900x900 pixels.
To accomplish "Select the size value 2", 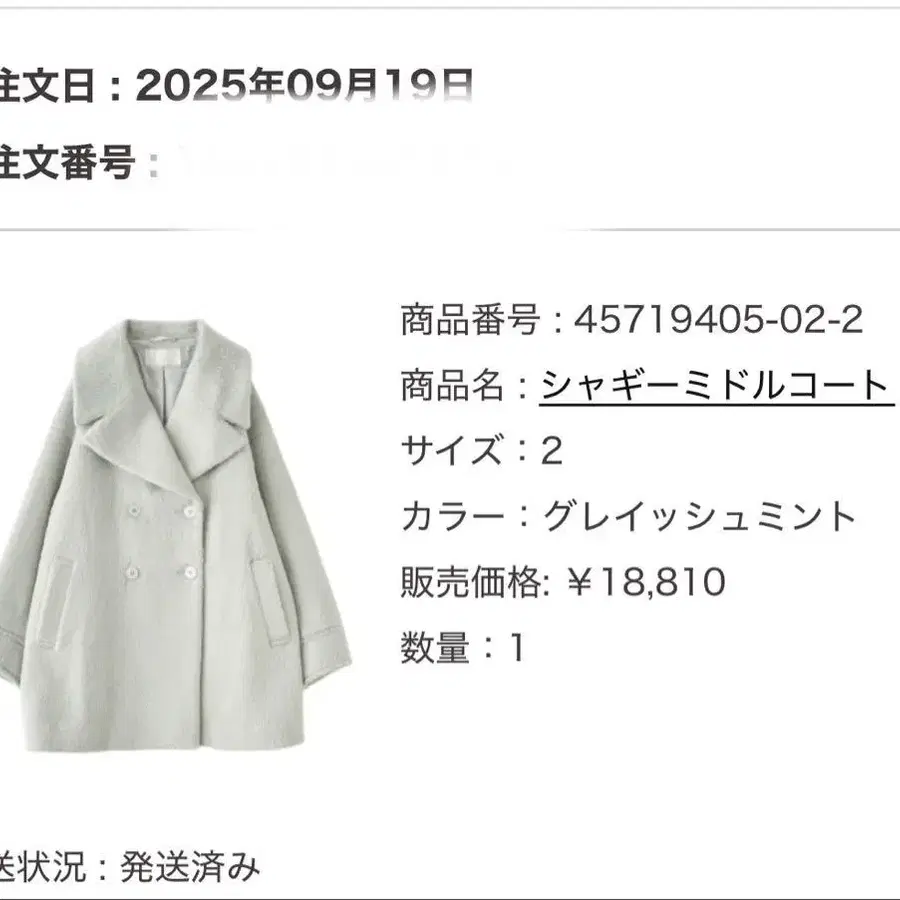I will tap(551, 450).
